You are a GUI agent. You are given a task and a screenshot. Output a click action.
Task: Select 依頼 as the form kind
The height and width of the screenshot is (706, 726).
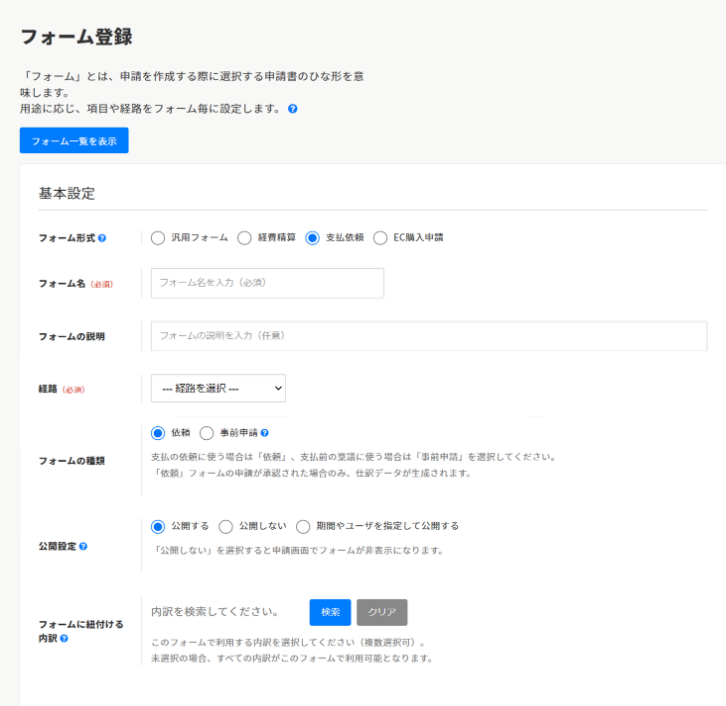tap(157, 433)
